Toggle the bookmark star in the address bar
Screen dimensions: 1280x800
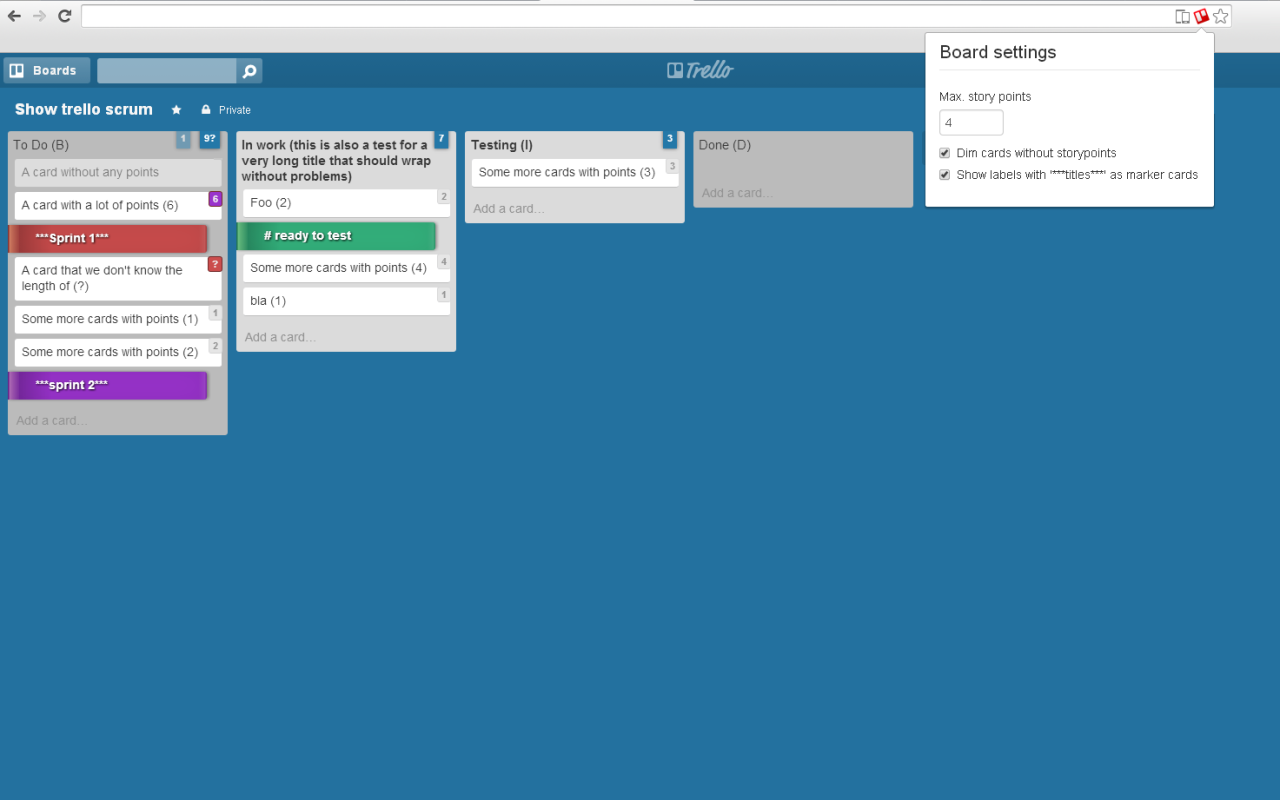(x=1220, y=16)
